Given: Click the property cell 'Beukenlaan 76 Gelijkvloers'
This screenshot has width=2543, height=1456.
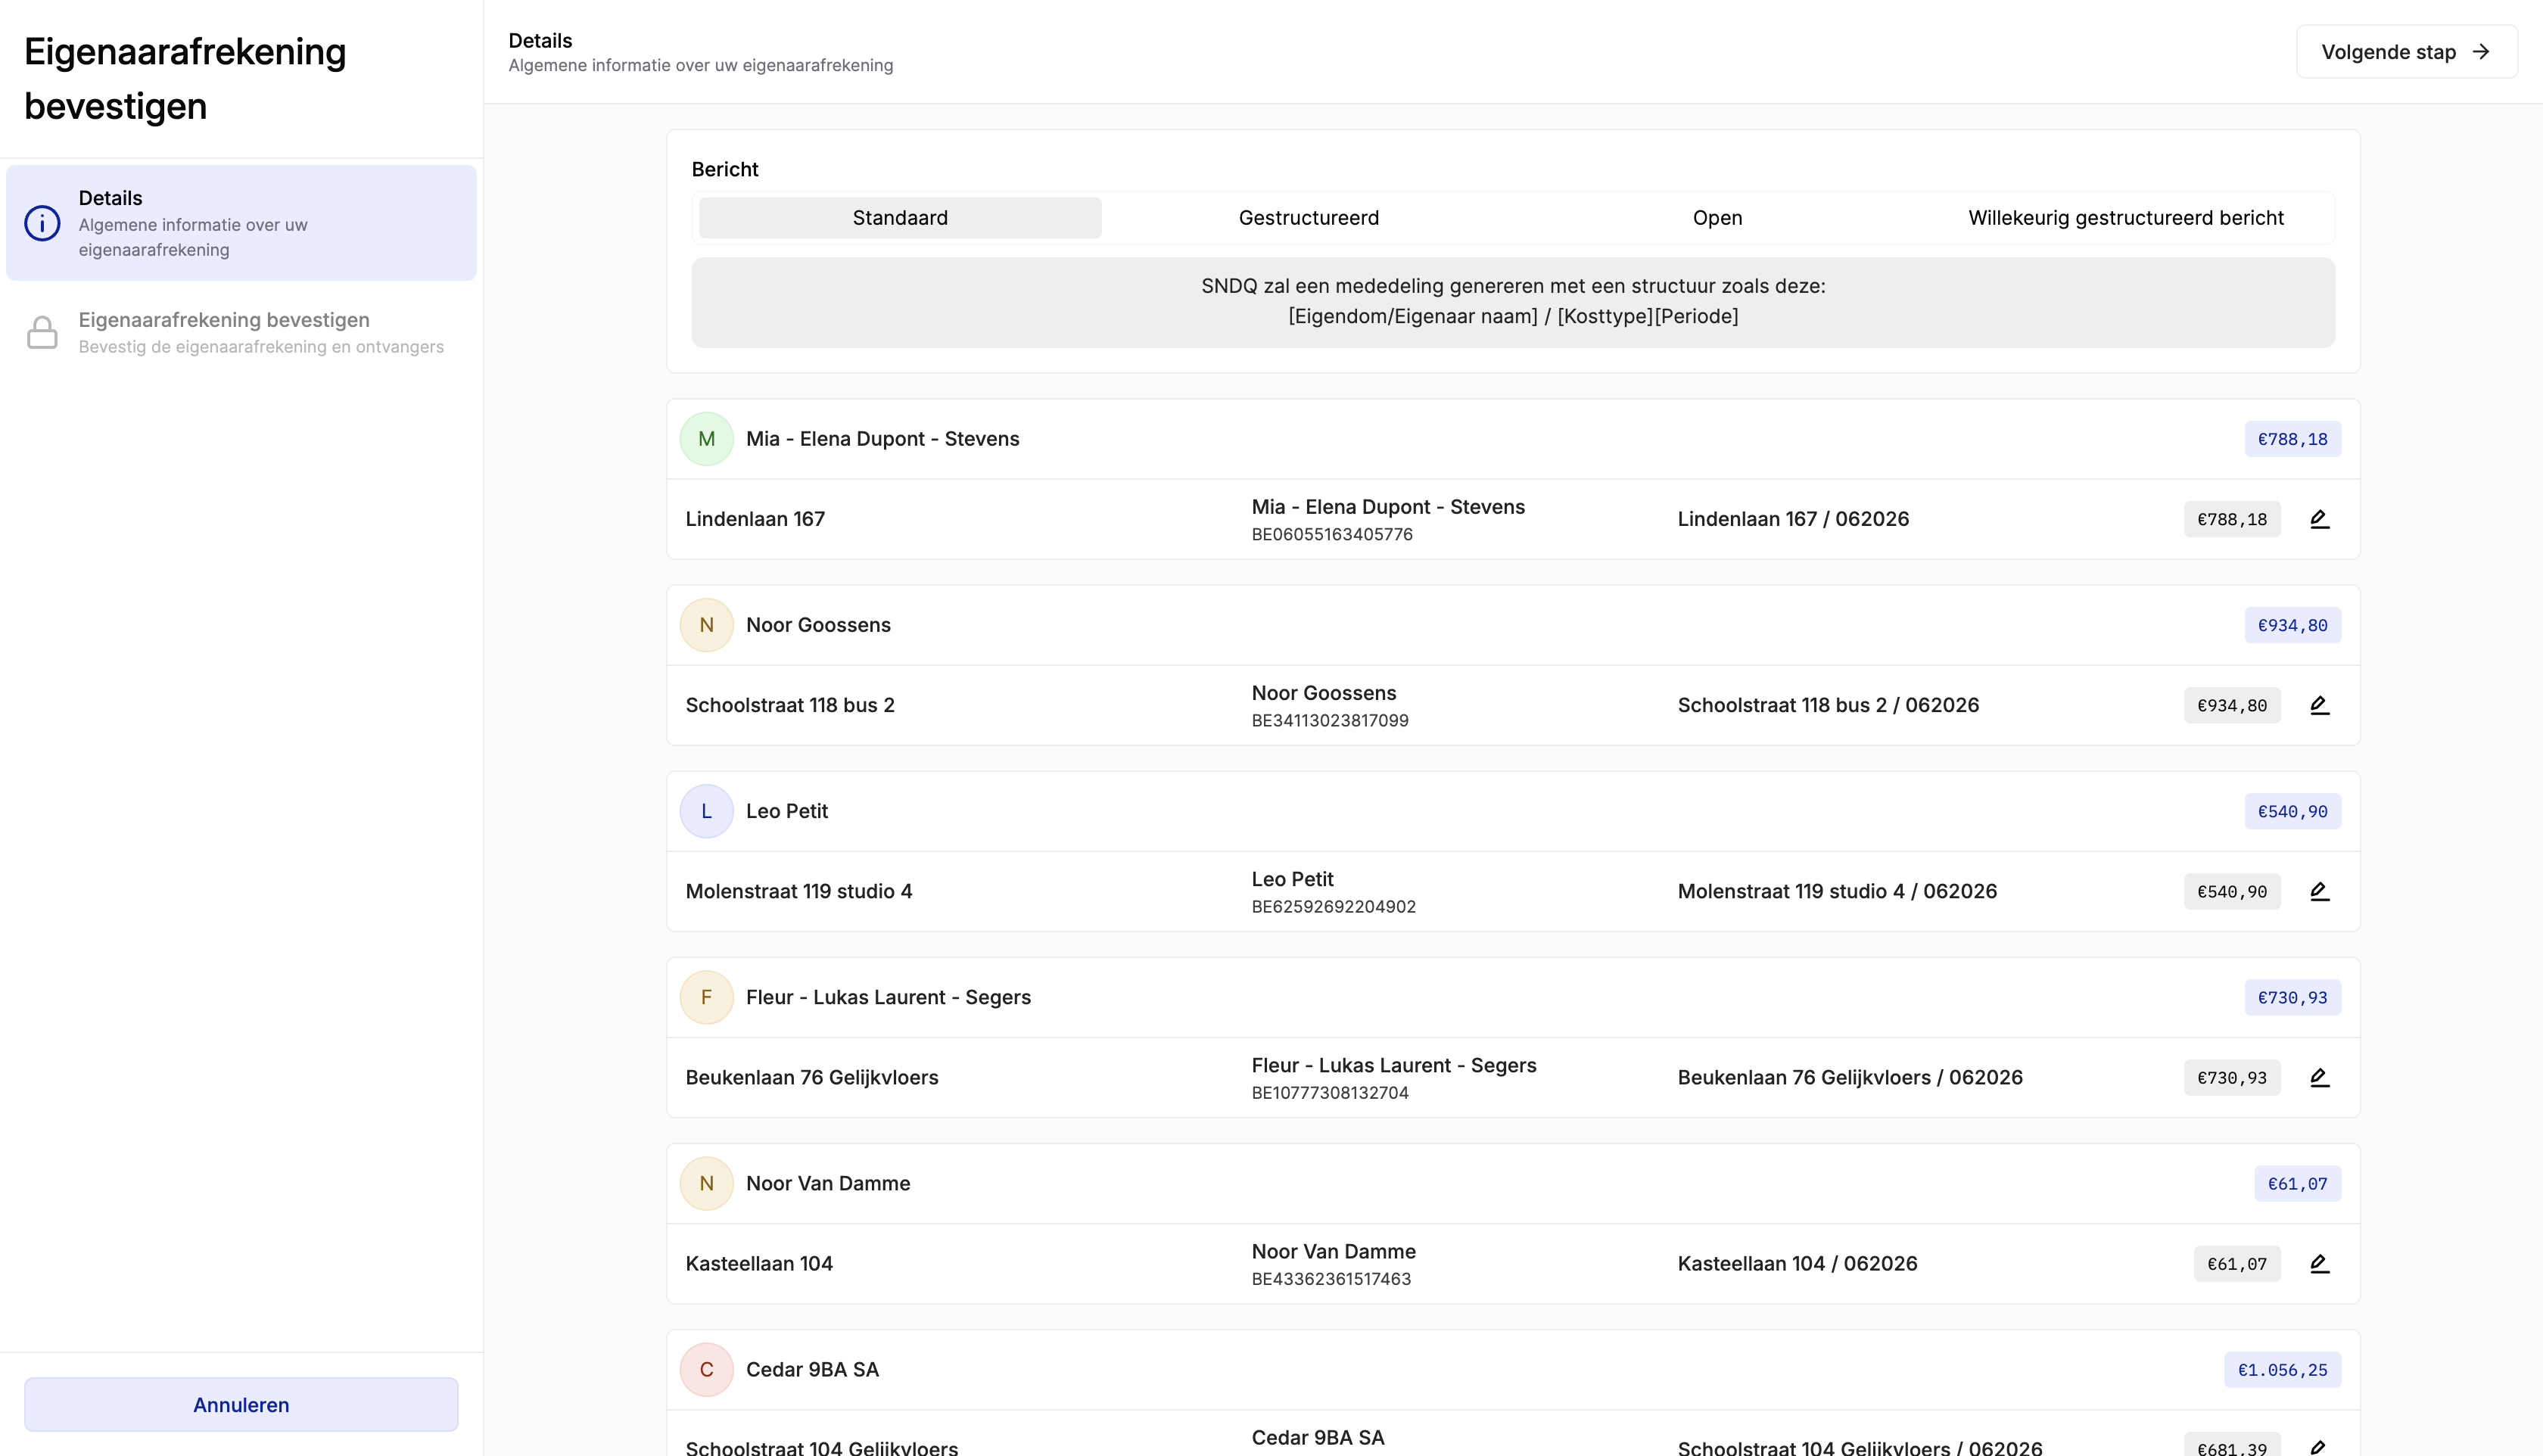Looking at the screenshot, I should [x=812, y=1077].
